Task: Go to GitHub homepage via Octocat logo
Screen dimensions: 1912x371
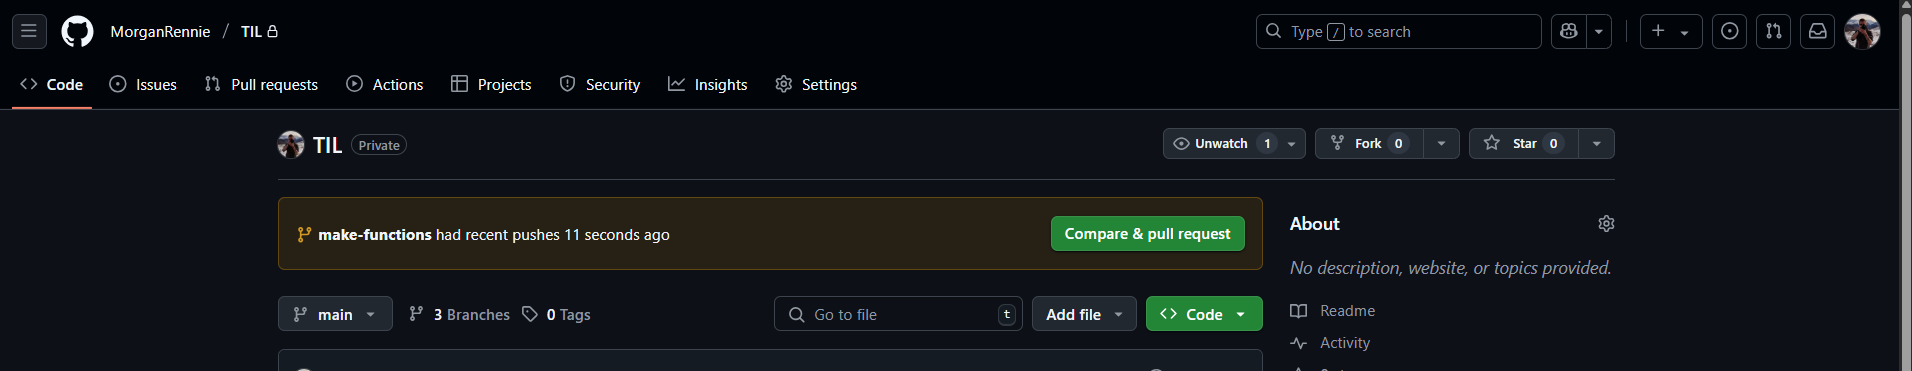Action: coord(77,31)
